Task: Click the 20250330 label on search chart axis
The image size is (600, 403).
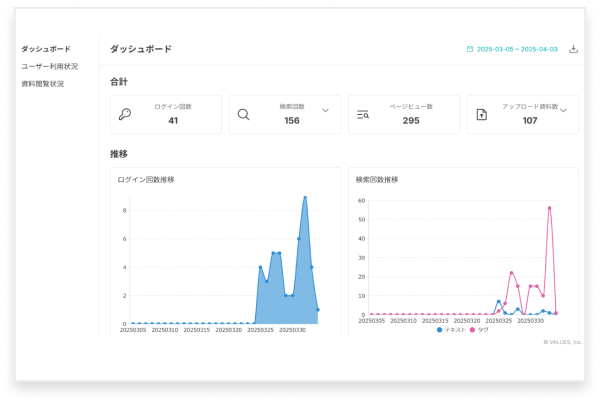Action: coord(530,321)
